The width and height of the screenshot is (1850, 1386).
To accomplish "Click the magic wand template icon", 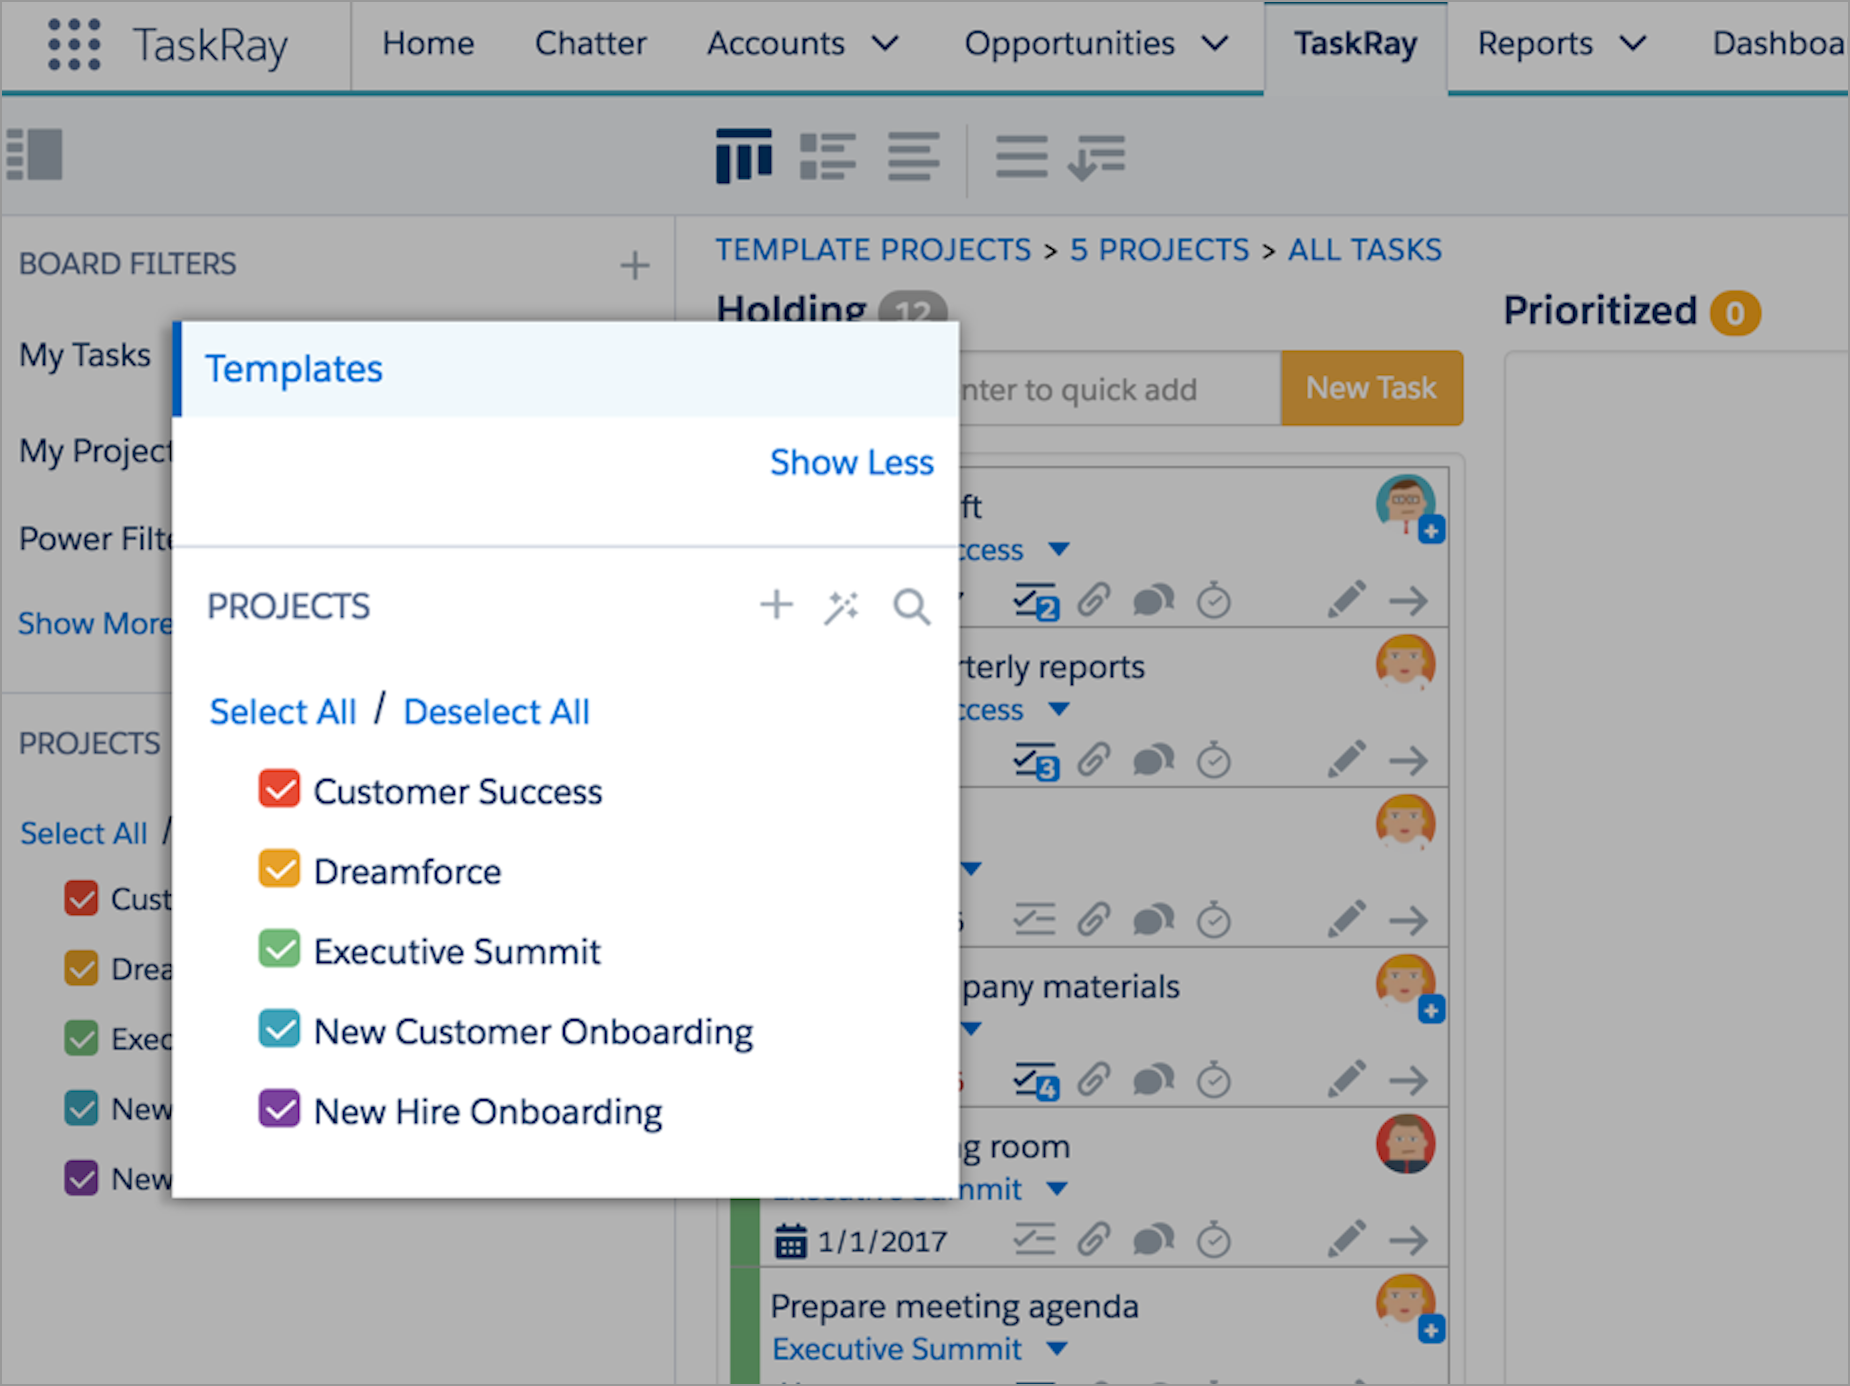I will click(841, 606).
